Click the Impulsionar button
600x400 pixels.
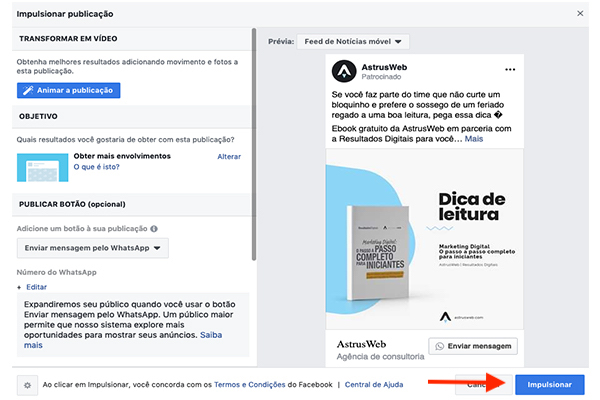[x=549, y=385]
